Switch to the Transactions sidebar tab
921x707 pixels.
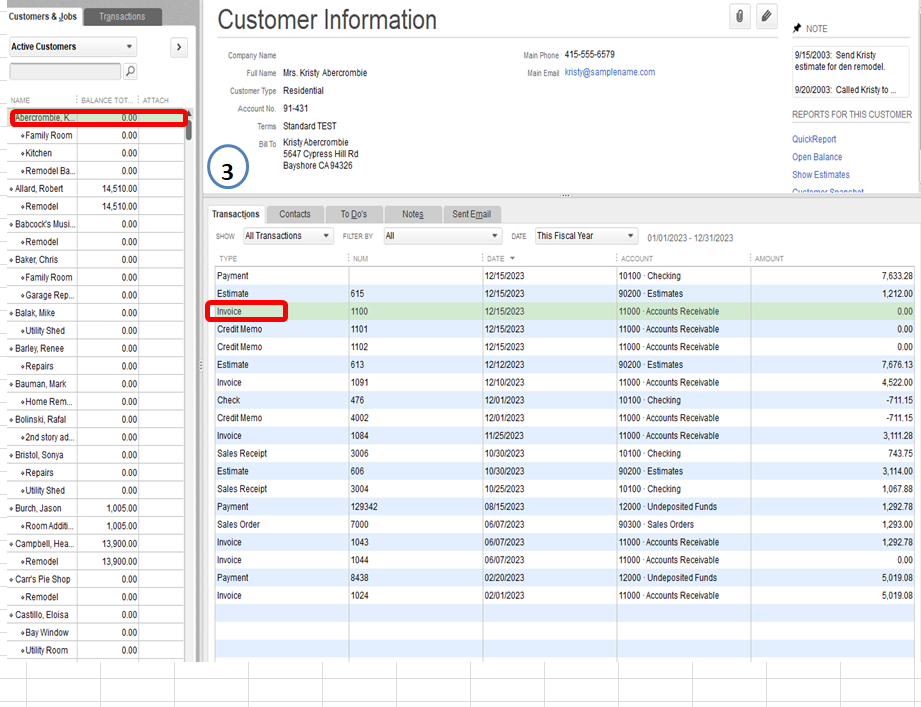122,16
